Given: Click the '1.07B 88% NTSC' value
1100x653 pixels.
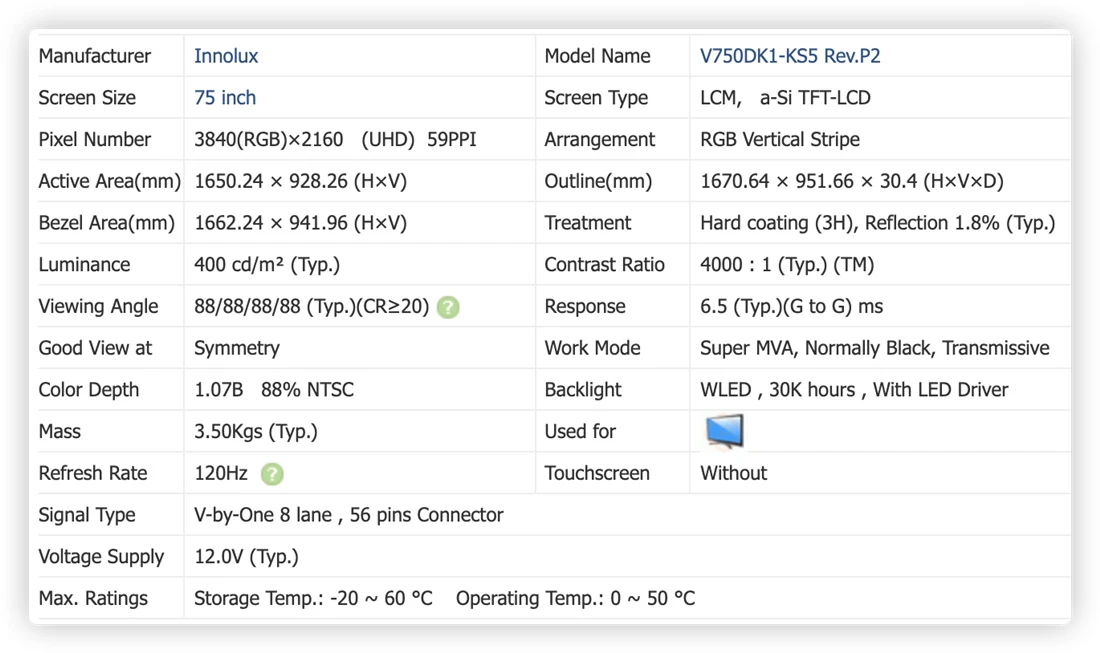Looking at the screenshot, I should click(x=274, y=390).
